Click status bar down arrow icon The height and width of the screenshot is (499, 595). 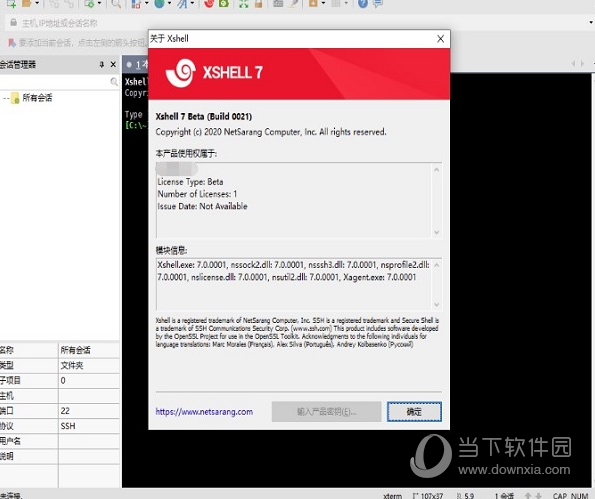pos(538,496)
